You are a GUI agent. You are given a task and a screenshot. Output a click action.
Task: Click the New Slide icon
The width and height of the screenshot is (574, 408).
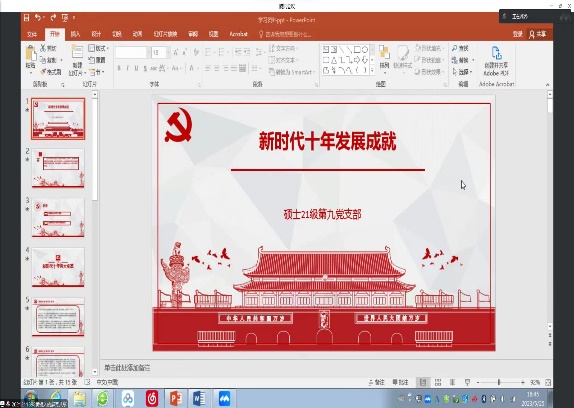coord(77,52)
